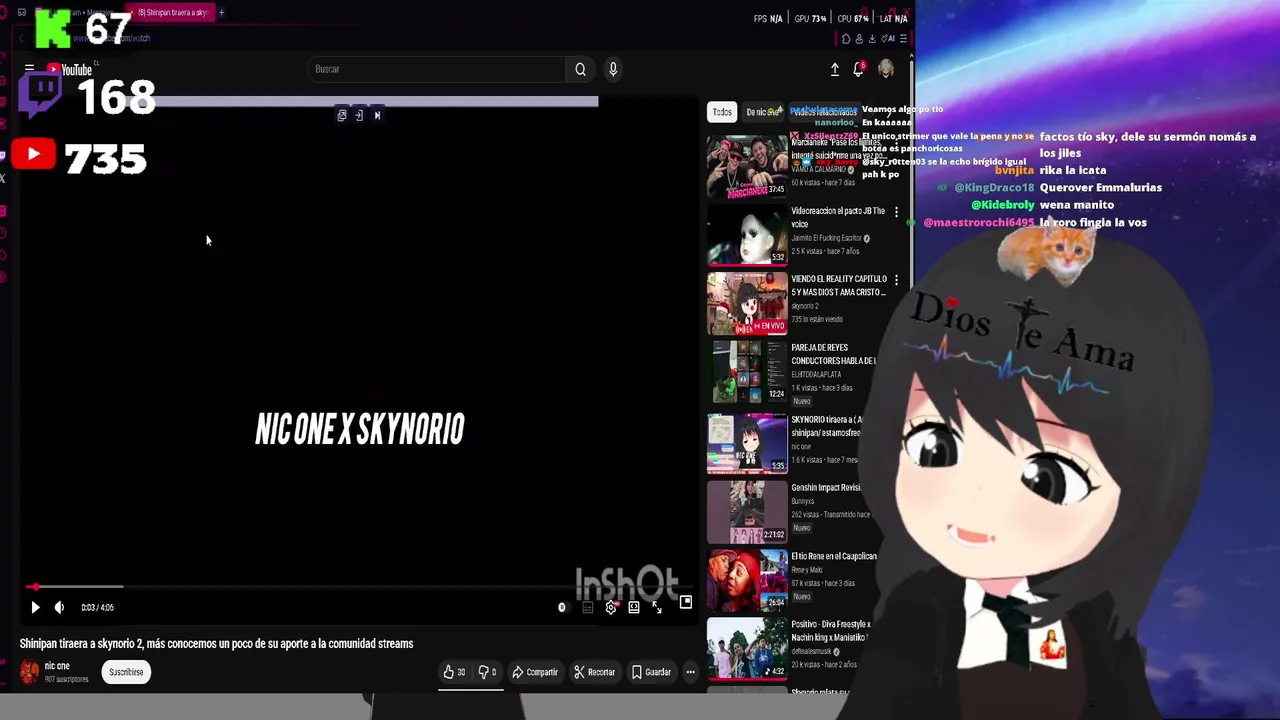Open options for Videoreaccion al pacto video
The height and width of the screenshot is (720, 1280).
tap(896, 212)
